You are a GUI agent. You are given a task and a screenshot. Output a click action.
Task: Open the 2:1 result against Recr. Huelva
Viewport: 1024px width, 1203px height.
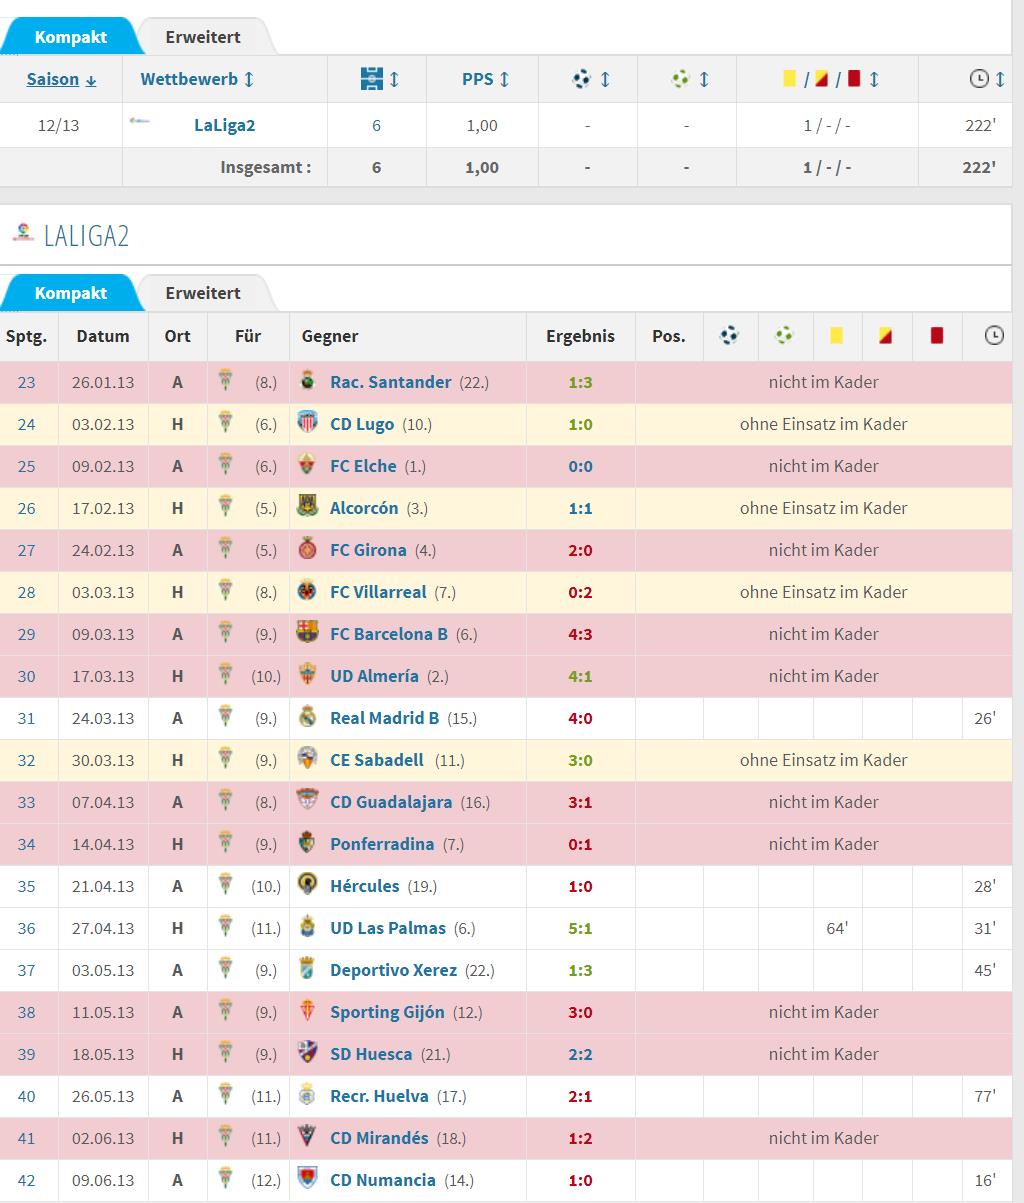click(x=580, y=1096)
